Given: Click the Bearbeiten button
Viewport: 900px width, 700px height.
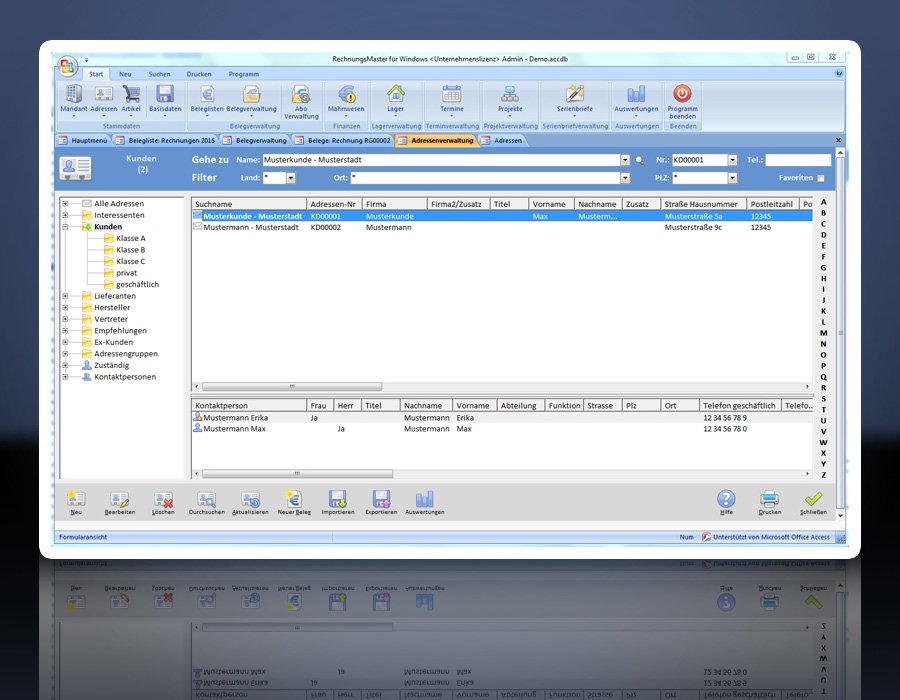Looking at the screenshot, I should [x=120, y=499].
